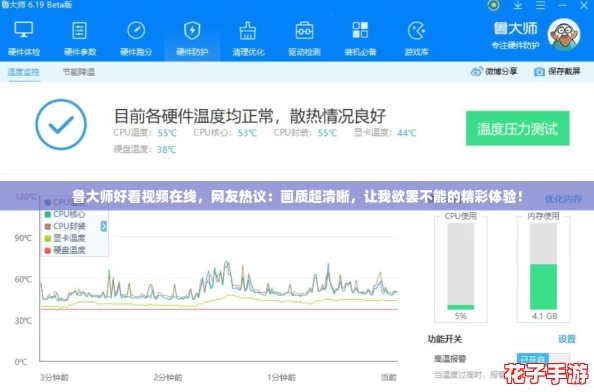Open the hamburger main menu in title bar
594x392 pixels.
pyautogui.click(x=541, y=5)
